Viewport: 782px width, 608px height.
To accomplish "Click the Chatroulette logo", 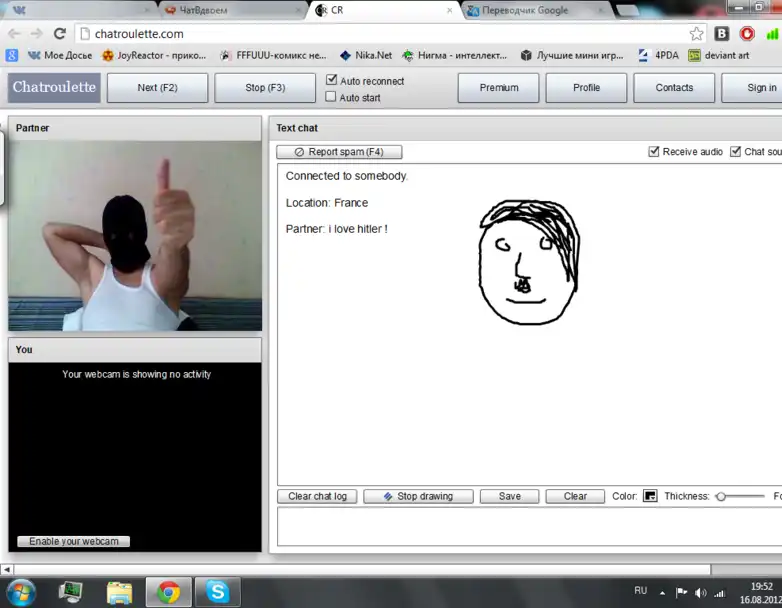I will [54, 87].
